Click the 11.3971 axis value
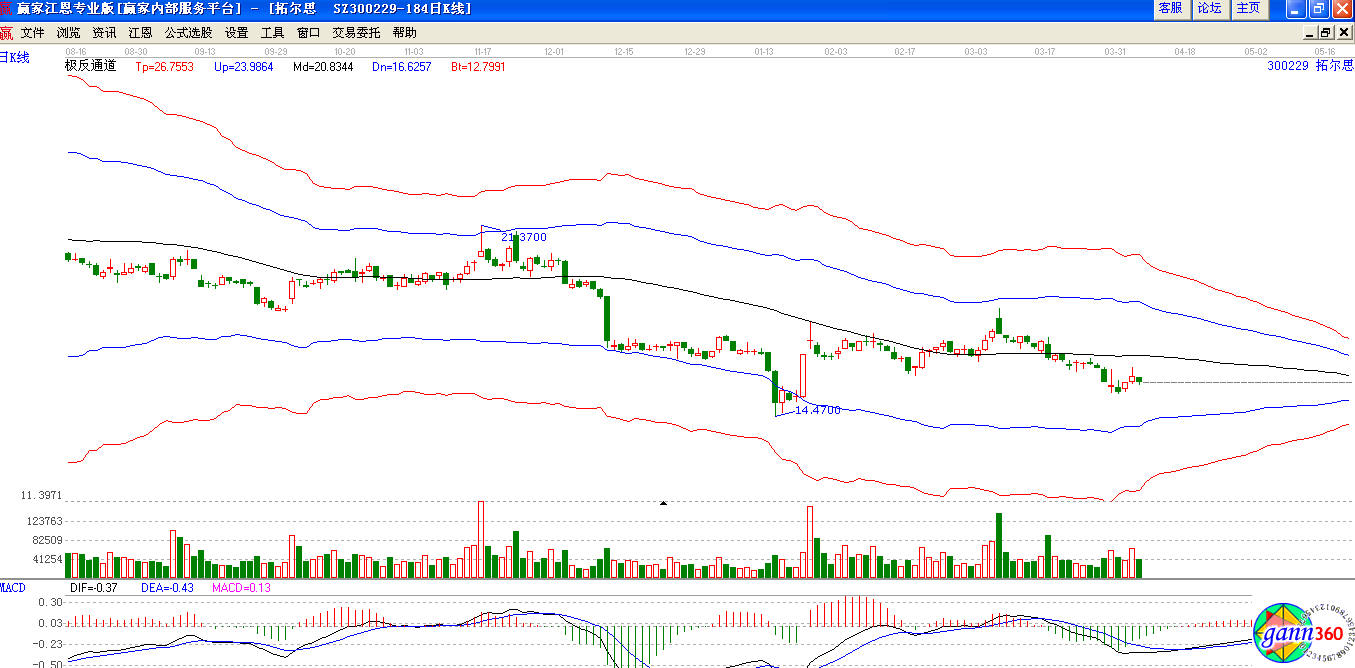The image size is (1355, 668). (x=42, y=495)
